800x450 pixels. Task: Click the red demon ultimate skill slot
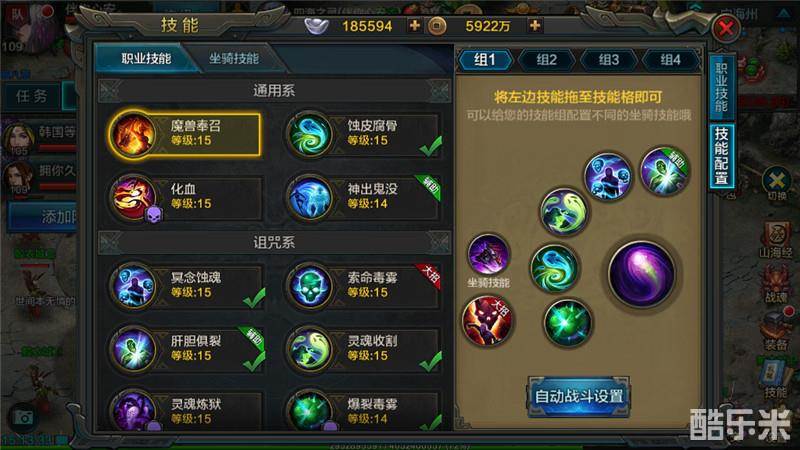(x=487, y=321)
